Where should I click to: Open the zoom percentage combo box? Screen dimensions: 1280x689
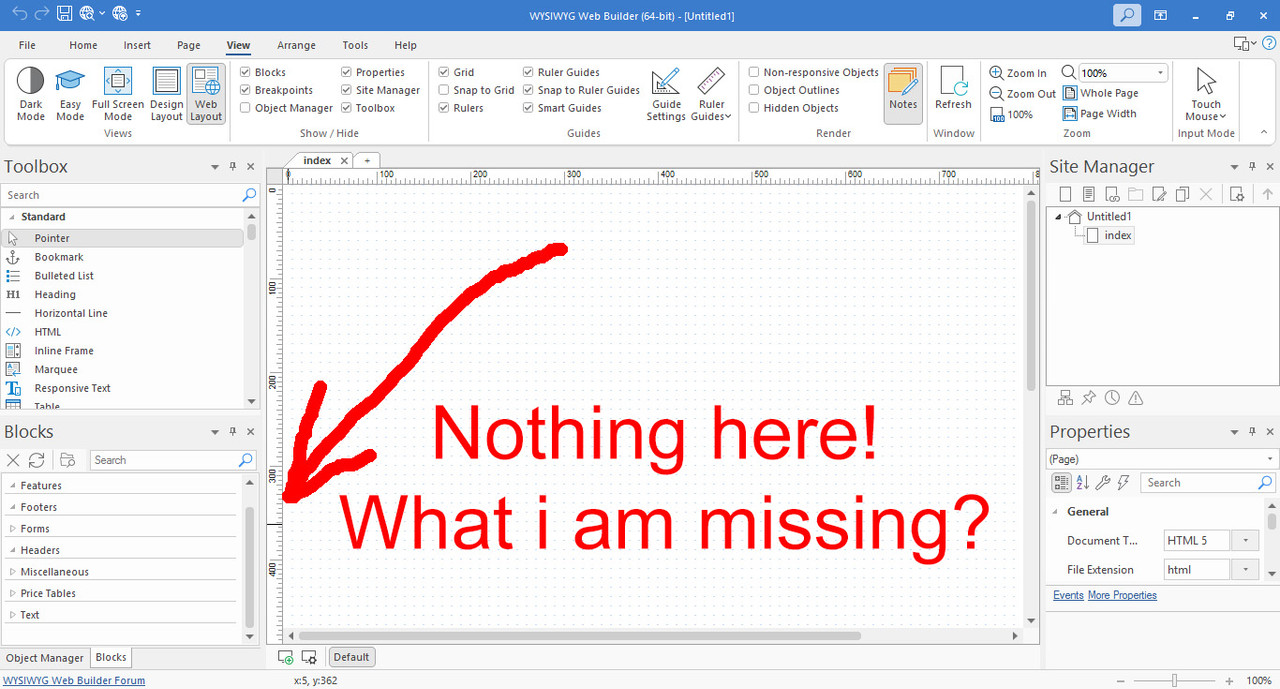[x=1122, y=73]
